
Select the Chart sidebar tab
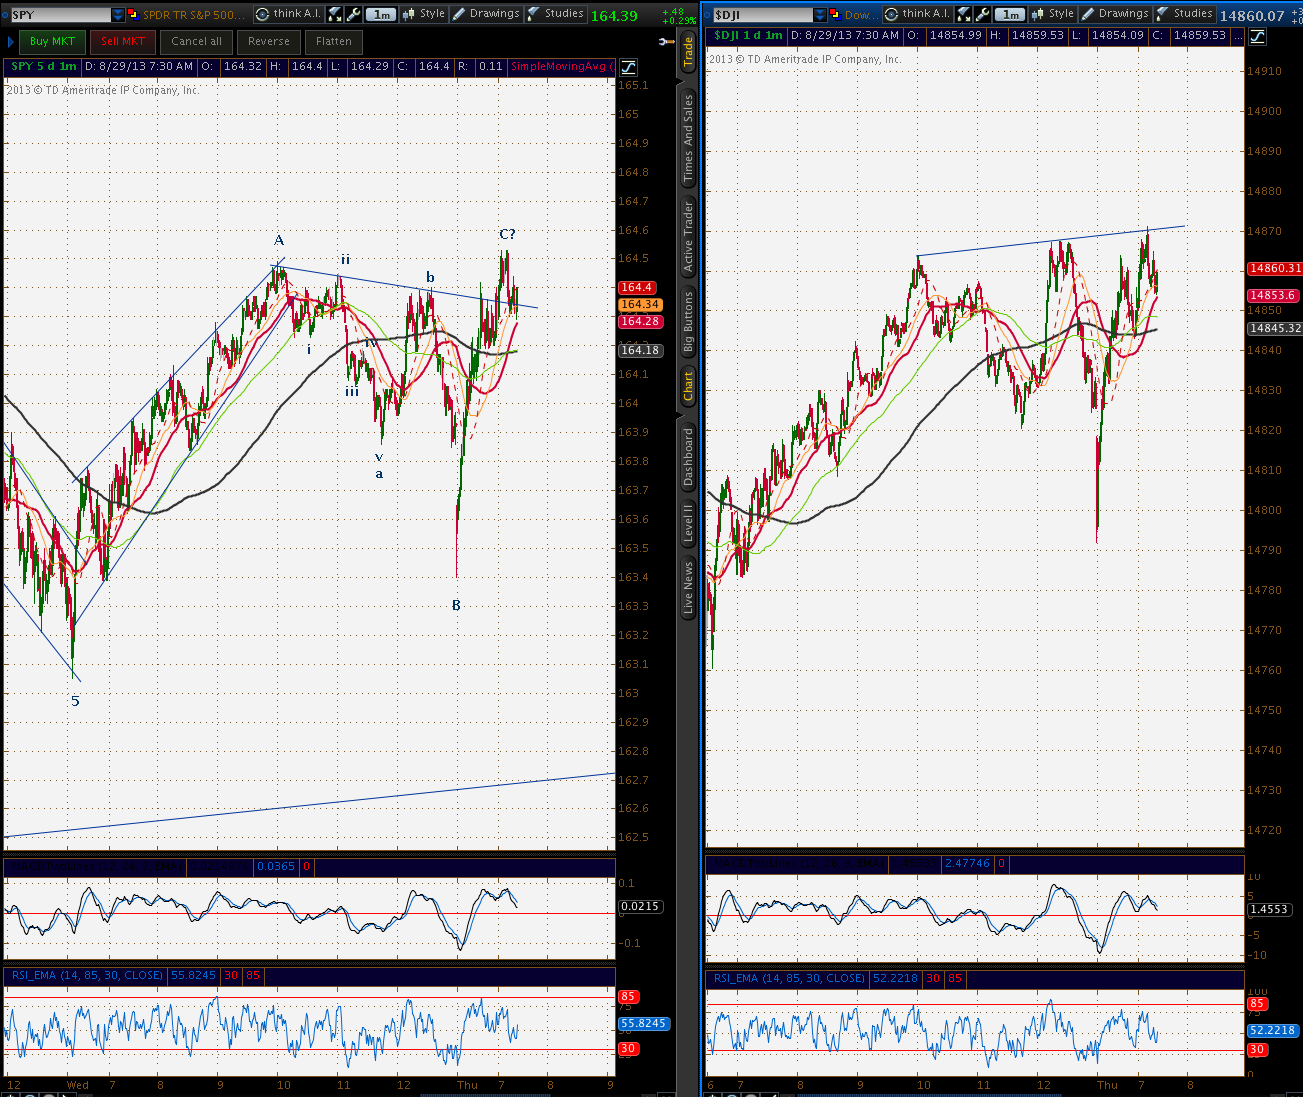click(x=688, y=386)
